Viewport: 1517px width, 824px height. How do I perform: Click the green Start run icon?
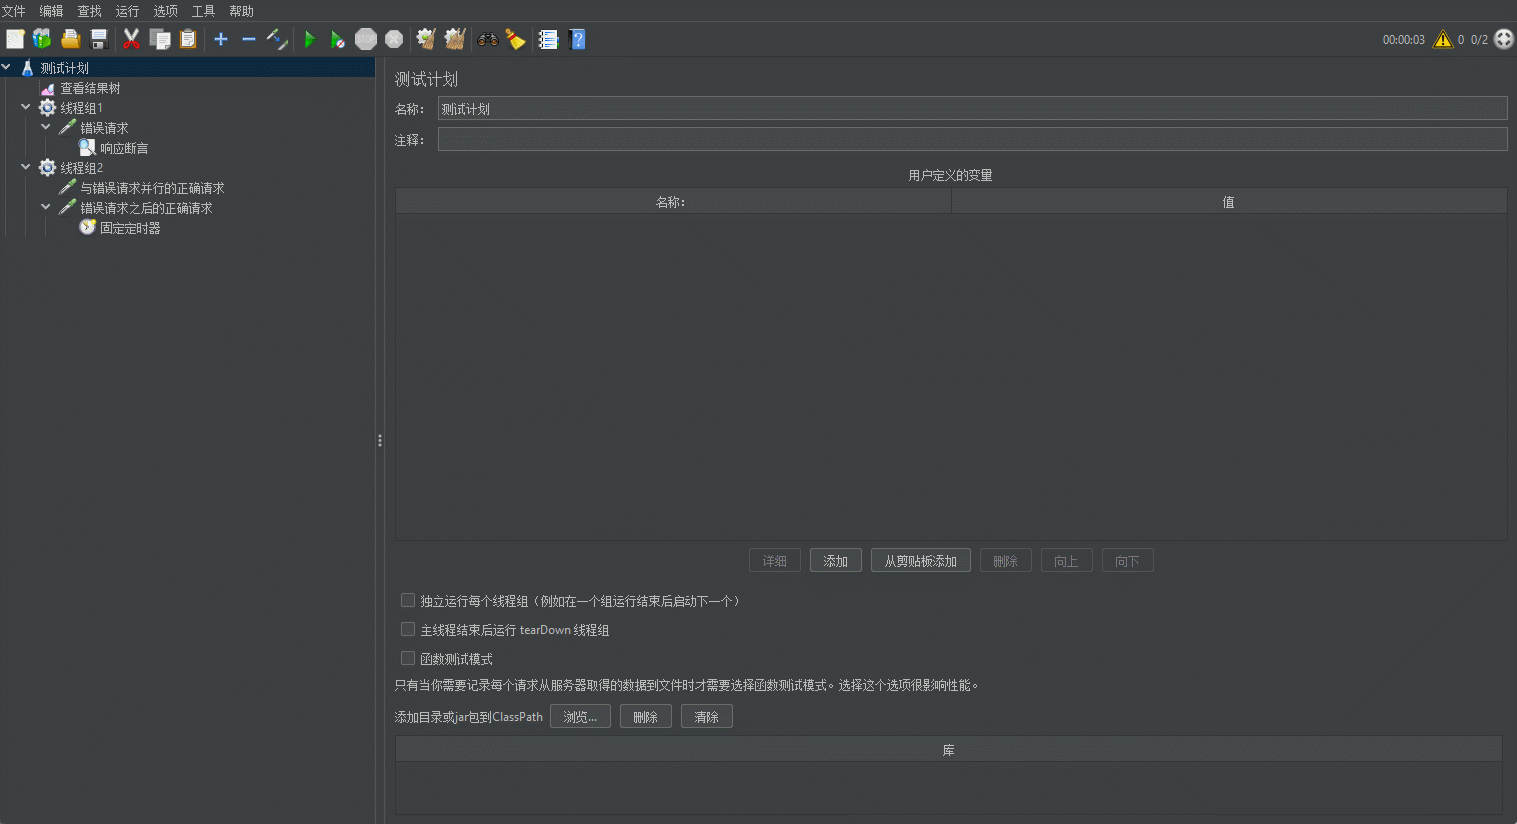tap(310, 40)
